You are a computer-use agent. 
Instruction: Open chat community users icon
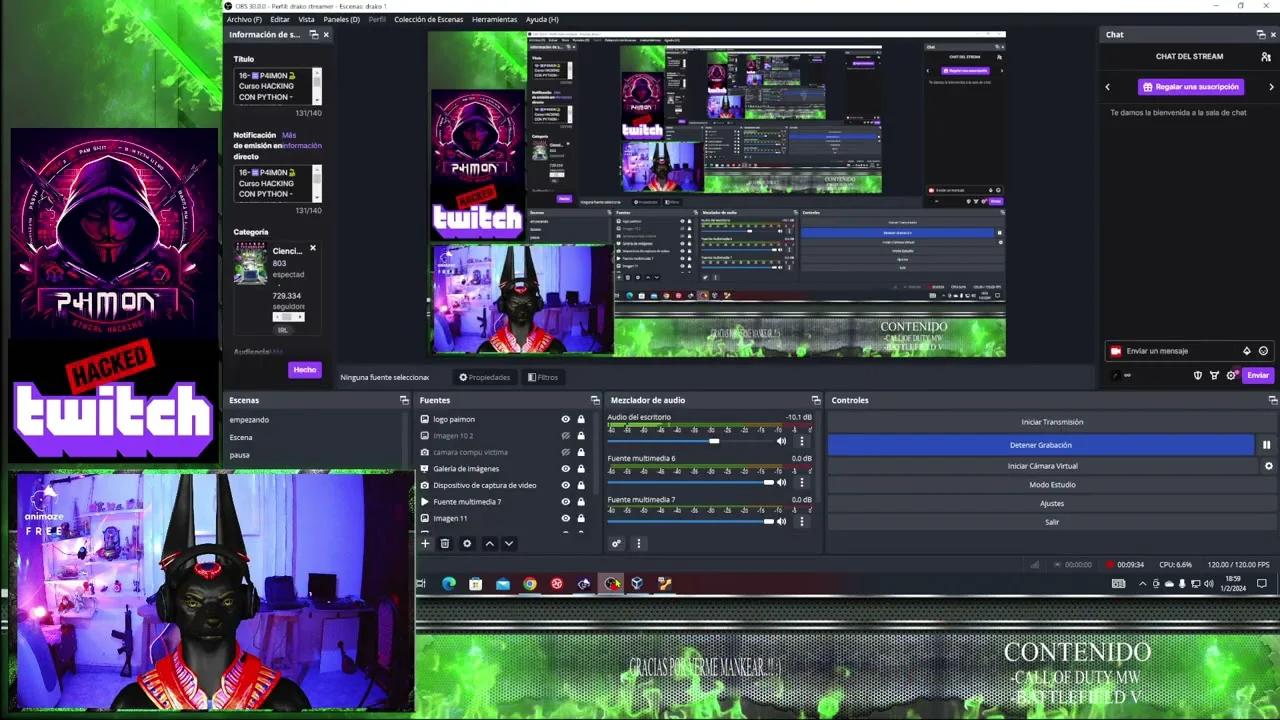[1266, 57]
